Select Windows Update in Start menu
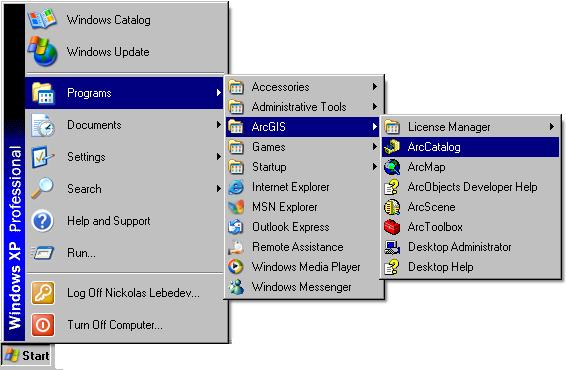This screenshot has height=370, width=566. pyautogui.click(x=125, y=52)
